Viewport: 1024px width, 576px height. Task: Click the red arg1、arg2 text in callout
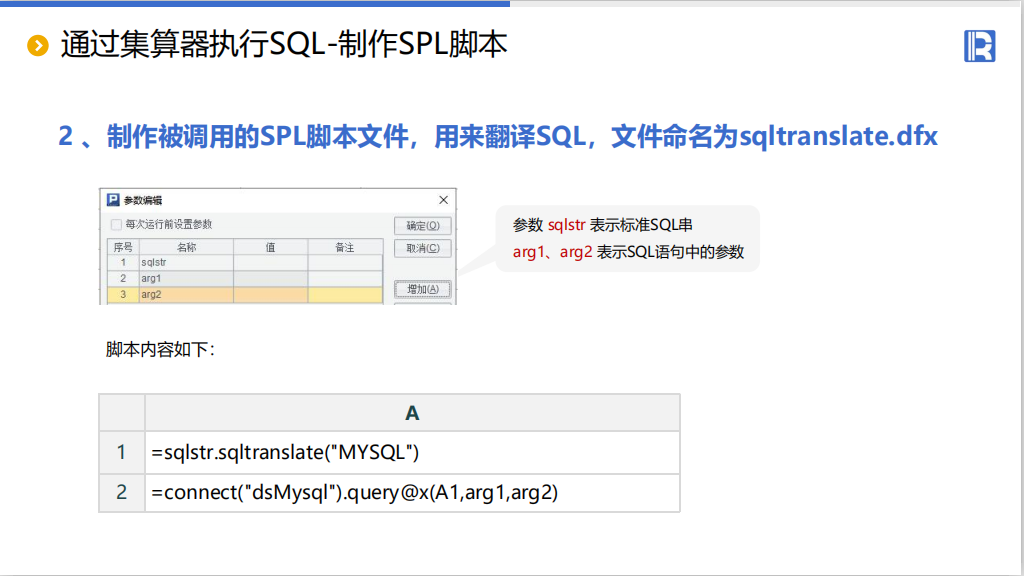pyautogui.click(x=552, y=252)
